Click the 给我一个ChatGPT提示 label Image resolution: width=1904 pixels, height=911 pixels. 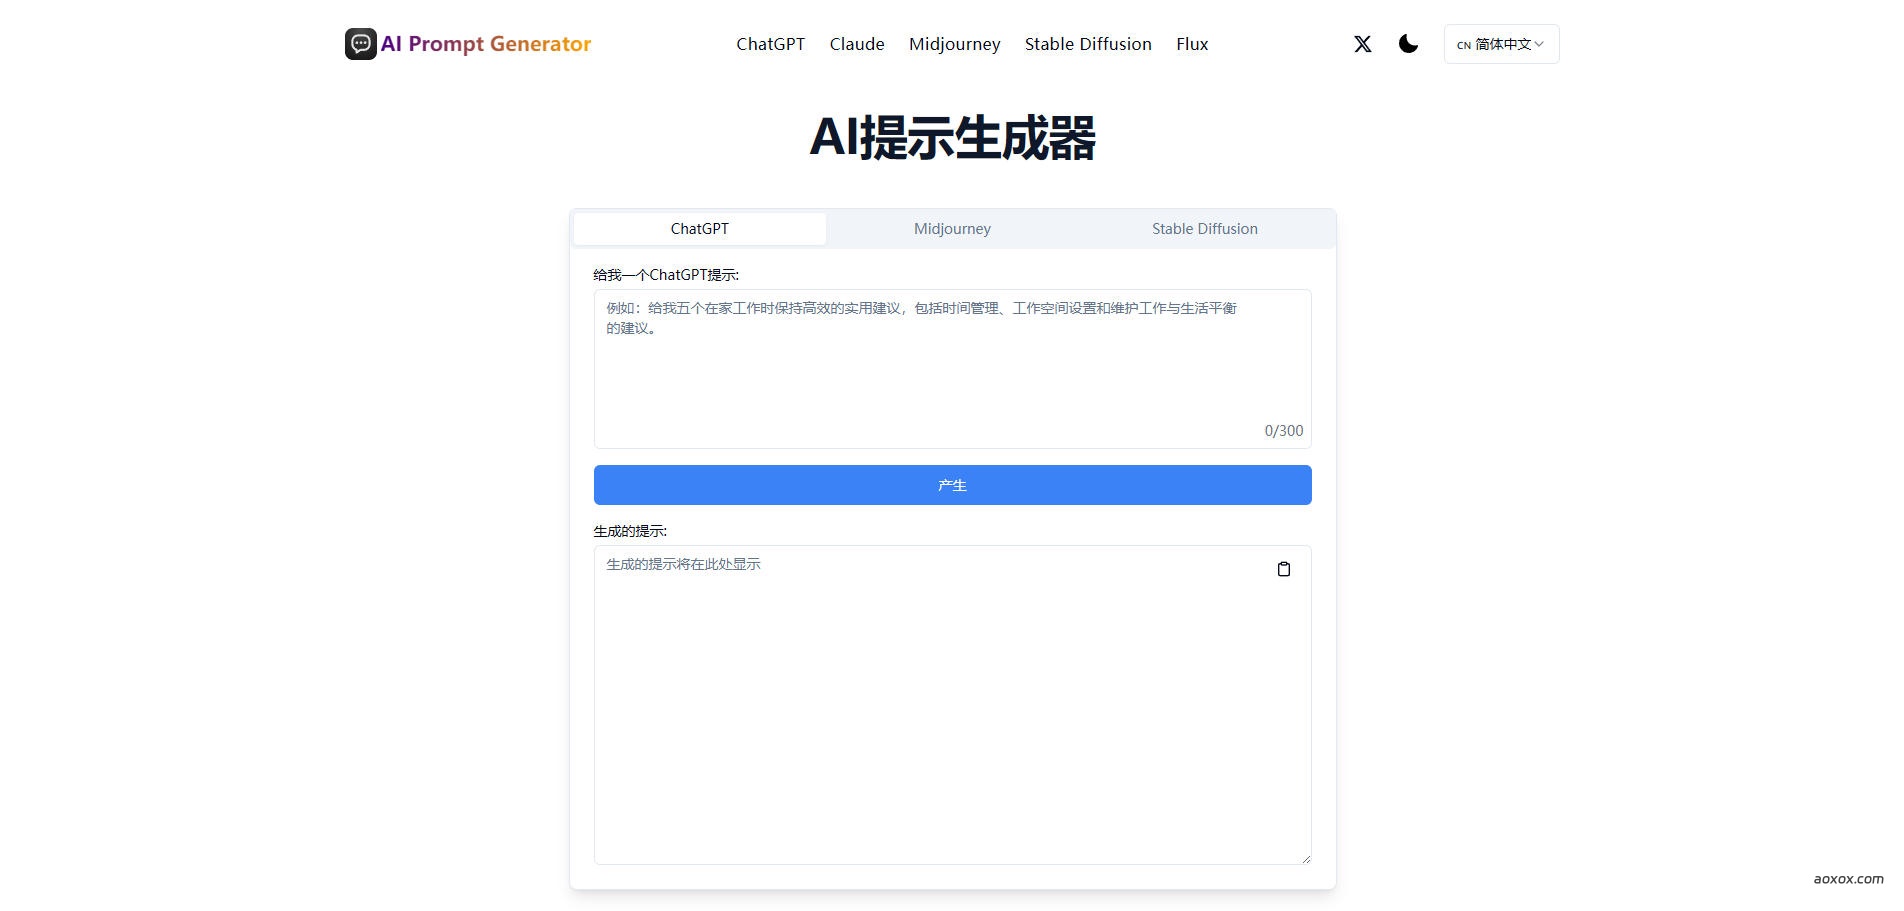click(x=666, y=275)
